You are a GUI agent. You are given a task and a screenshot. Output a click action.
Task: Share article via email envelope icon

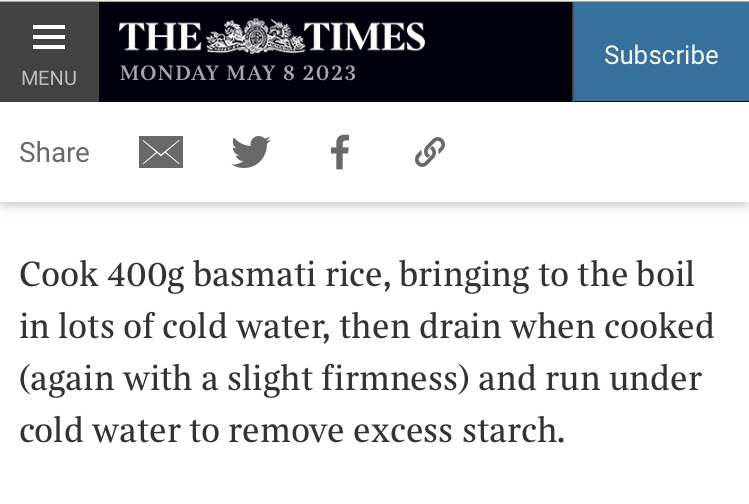click(161, 152)
